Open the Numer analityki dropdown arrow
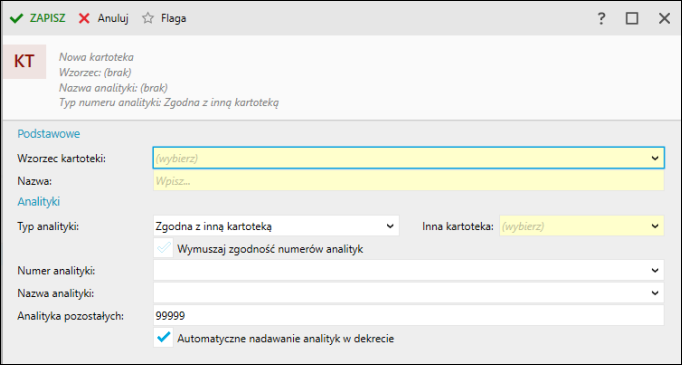 [x=655, y=271]
